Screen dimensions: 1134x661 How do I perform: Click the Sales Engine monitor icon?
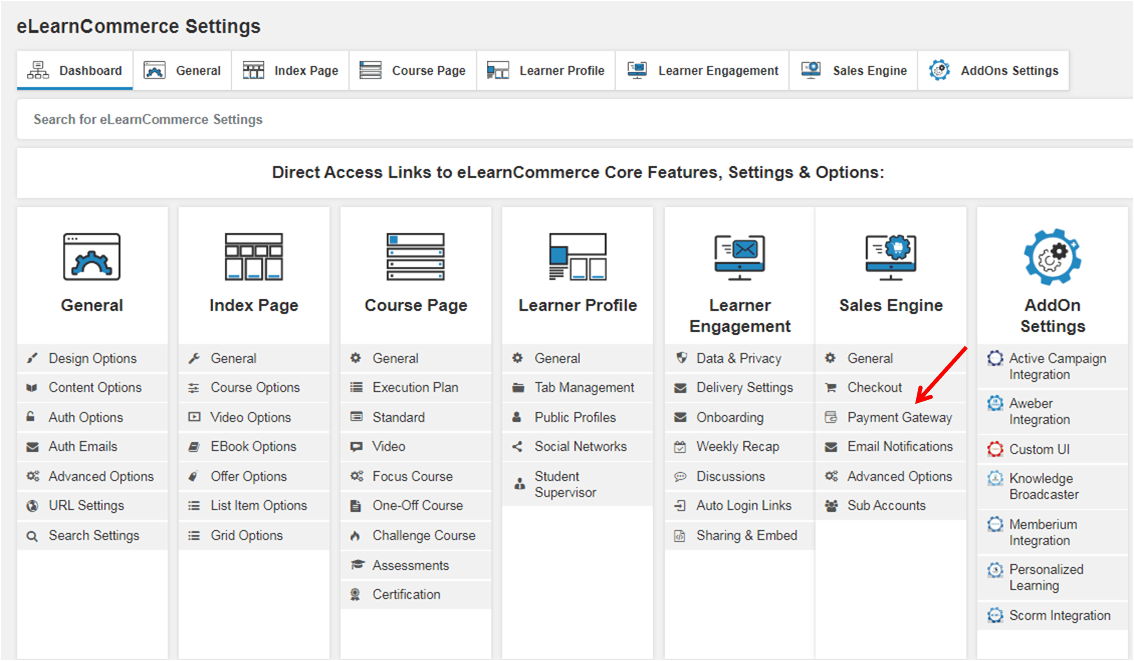890,257
